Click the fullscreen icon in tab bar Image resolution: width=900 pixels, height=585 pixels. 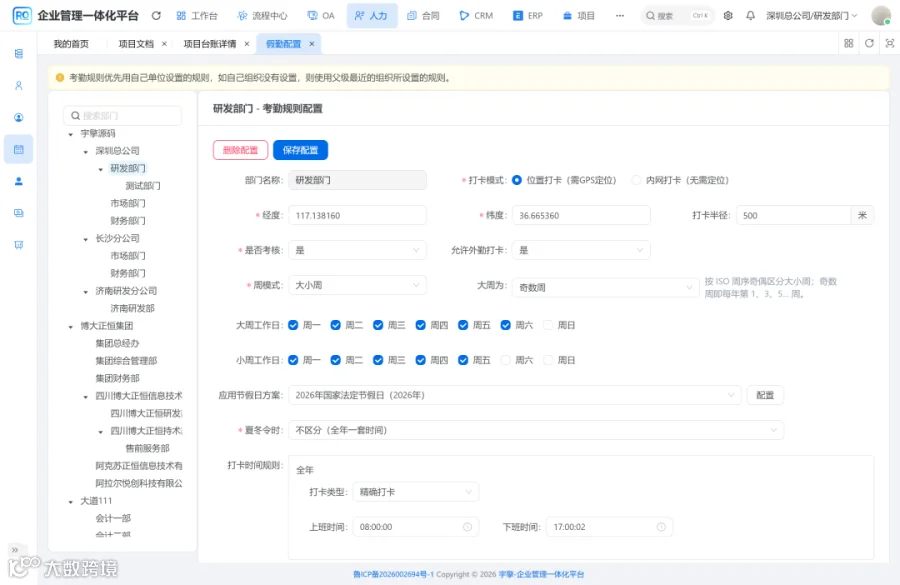(890, 43)
